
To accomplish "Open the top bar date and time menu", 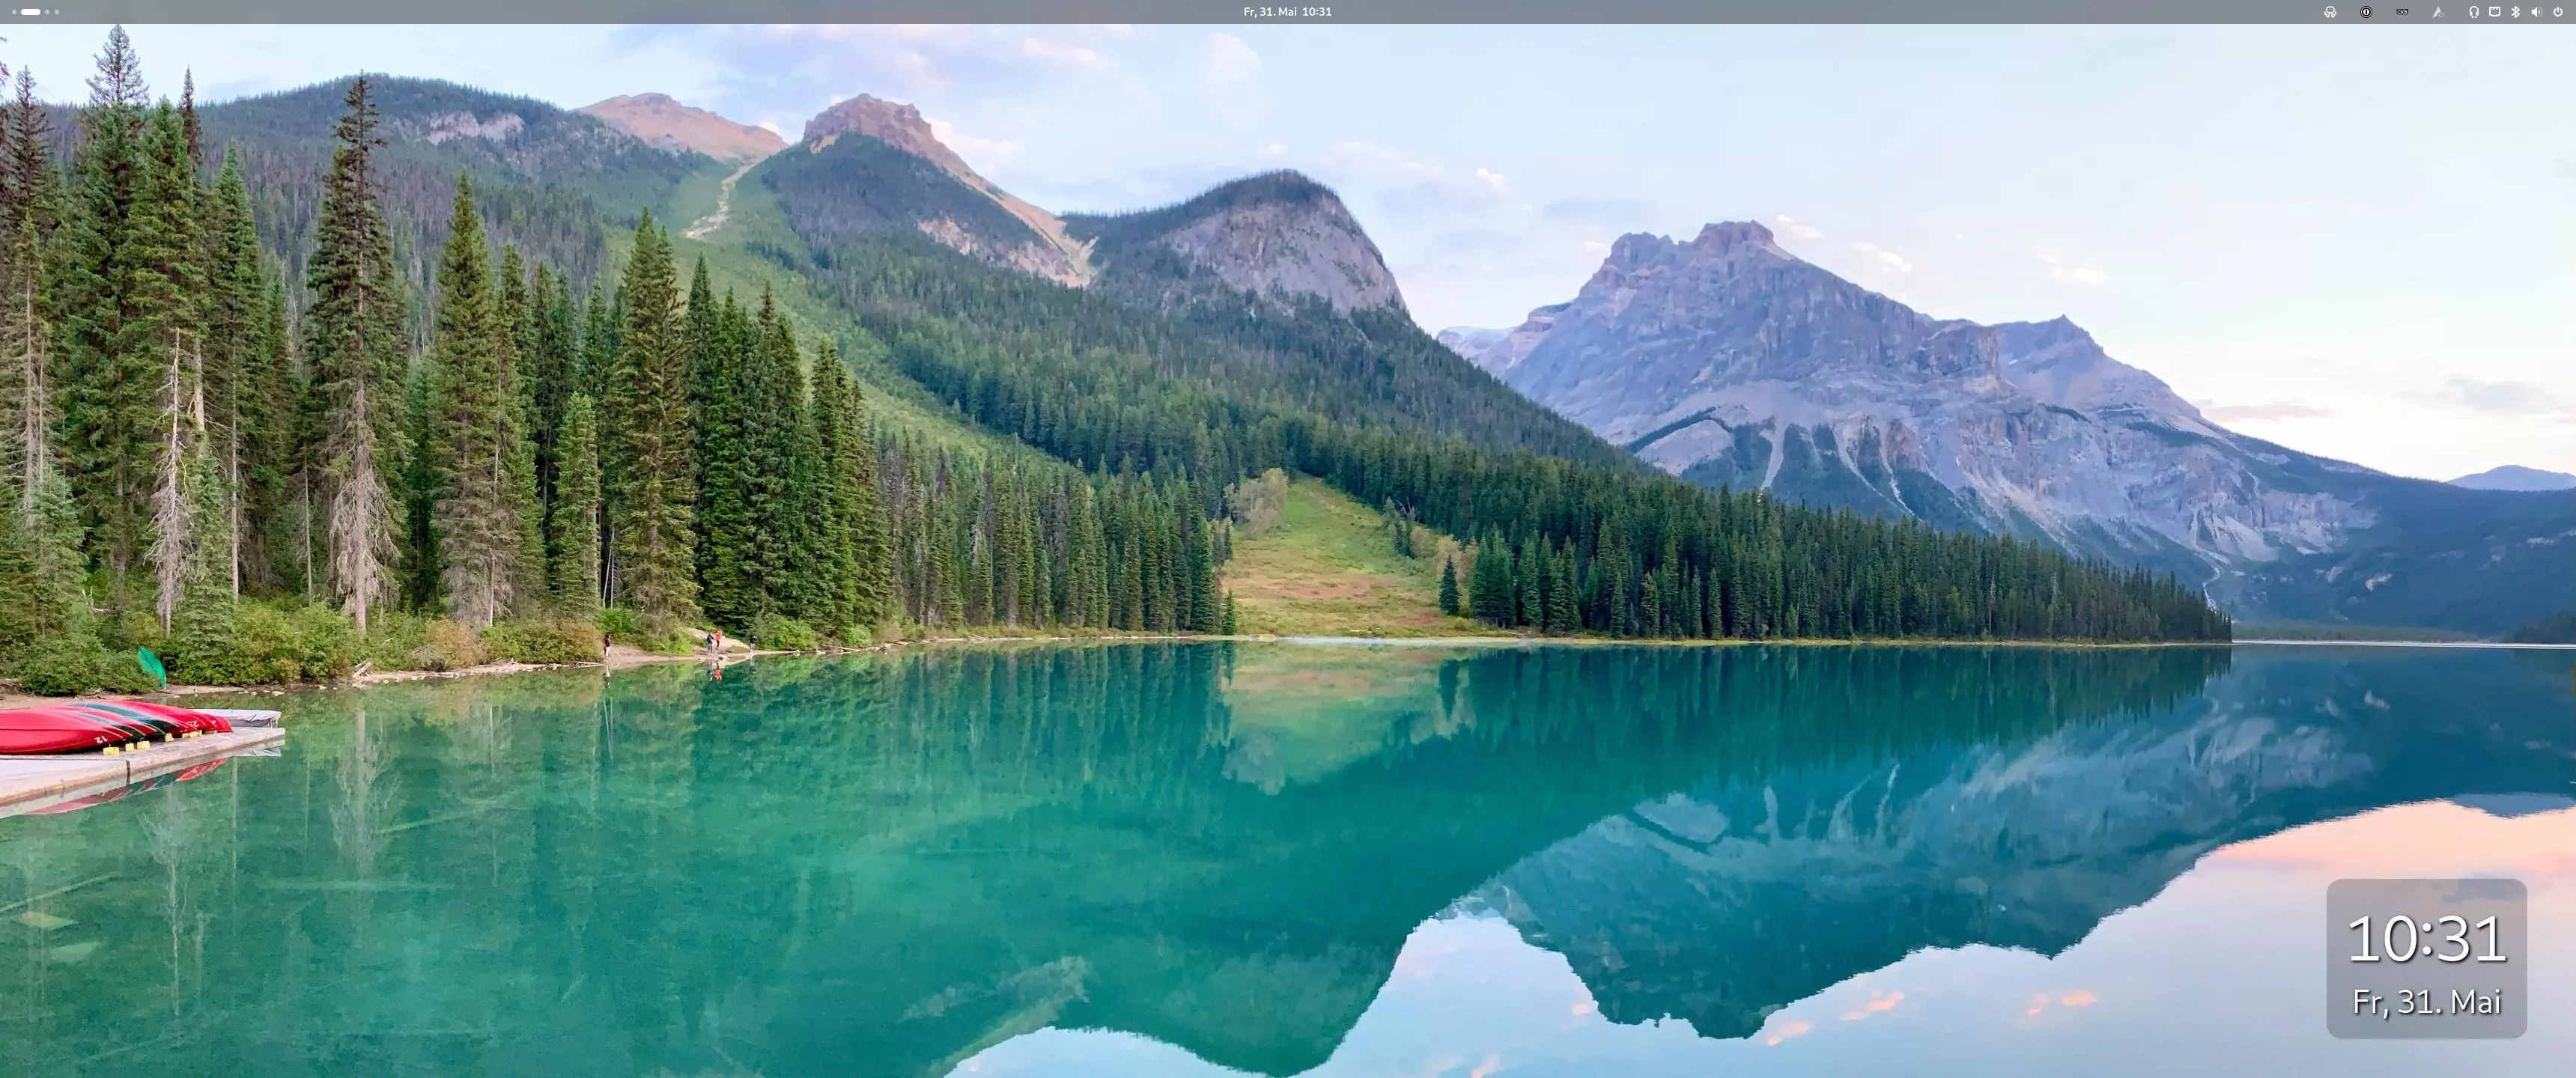I will pyautogui.click(x=1287, y=12).
